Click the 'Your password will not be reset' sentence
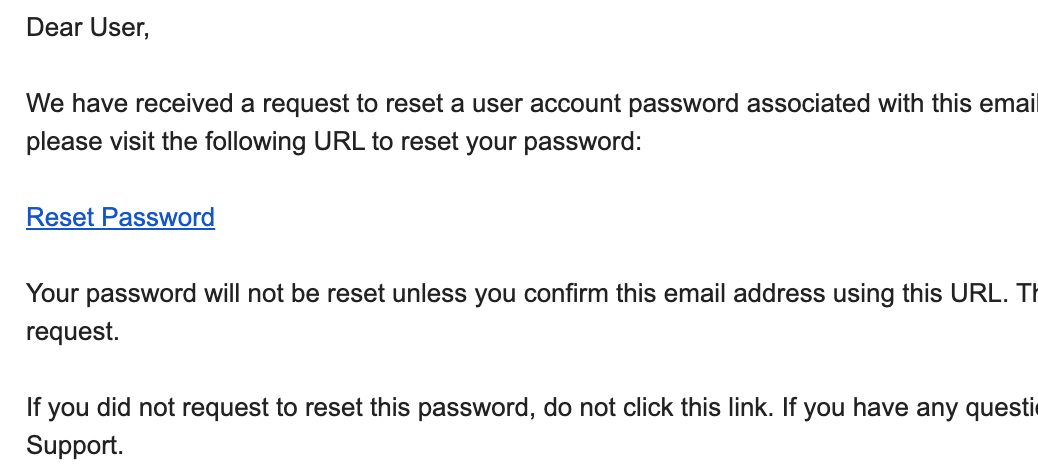This screenshot has height=476, width=1038. 532,293
